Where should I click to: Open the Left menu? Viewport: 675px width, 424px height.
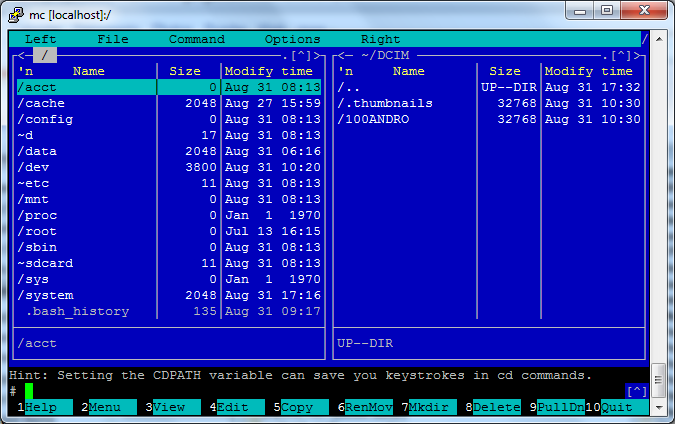coord(40,39)
